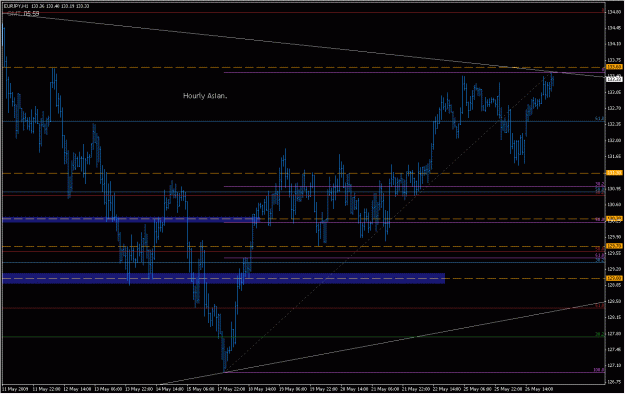Click the 127.10 price axis label
Image resolution: width=625 pixels, height=394 pixels.
tap(614, 366)
